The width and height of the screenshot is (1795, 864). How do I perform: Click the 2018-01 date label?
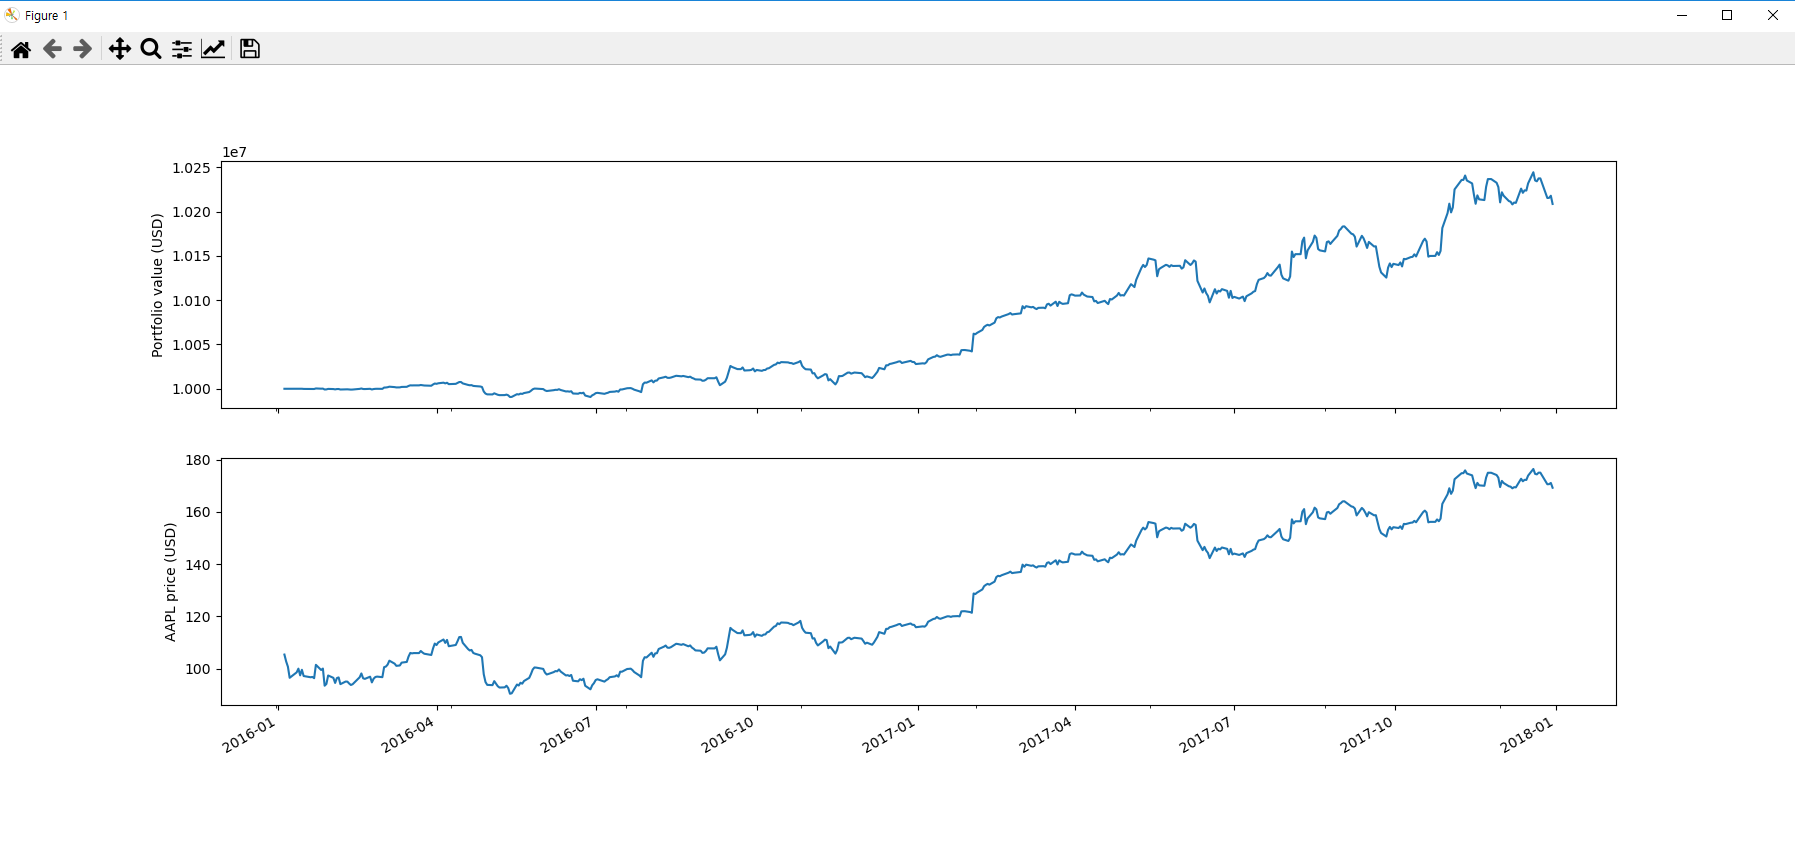tap(1526, 735)
